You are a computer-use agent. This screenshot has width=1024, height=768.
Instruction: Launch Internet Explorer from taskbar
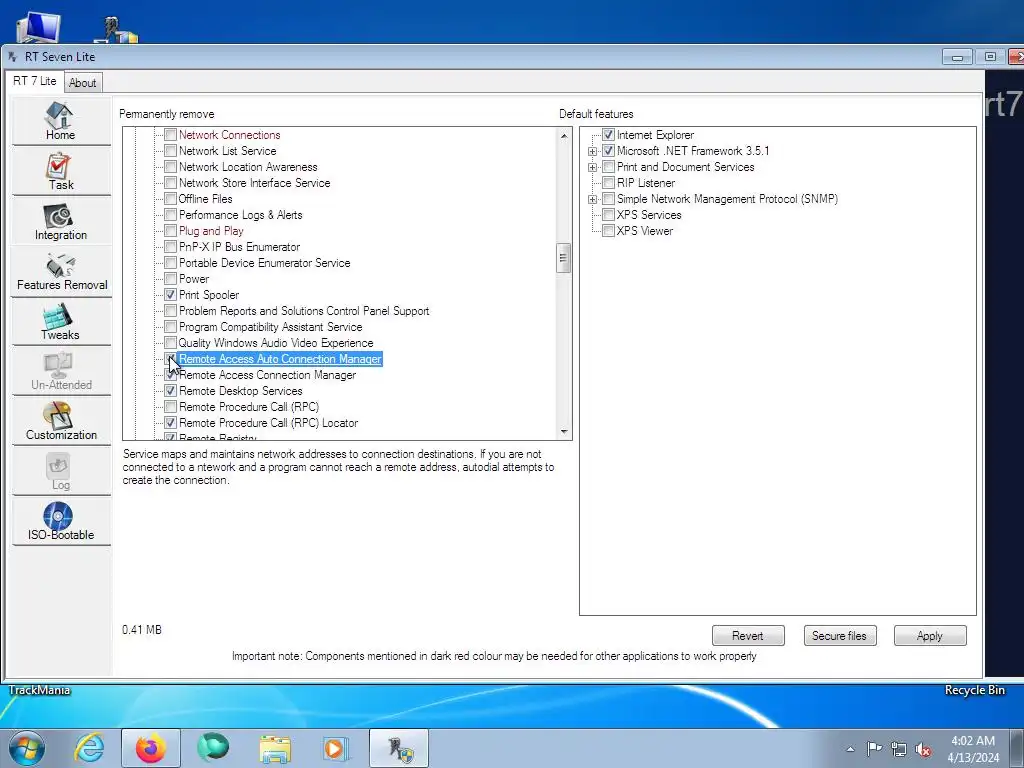pos(89,748)
